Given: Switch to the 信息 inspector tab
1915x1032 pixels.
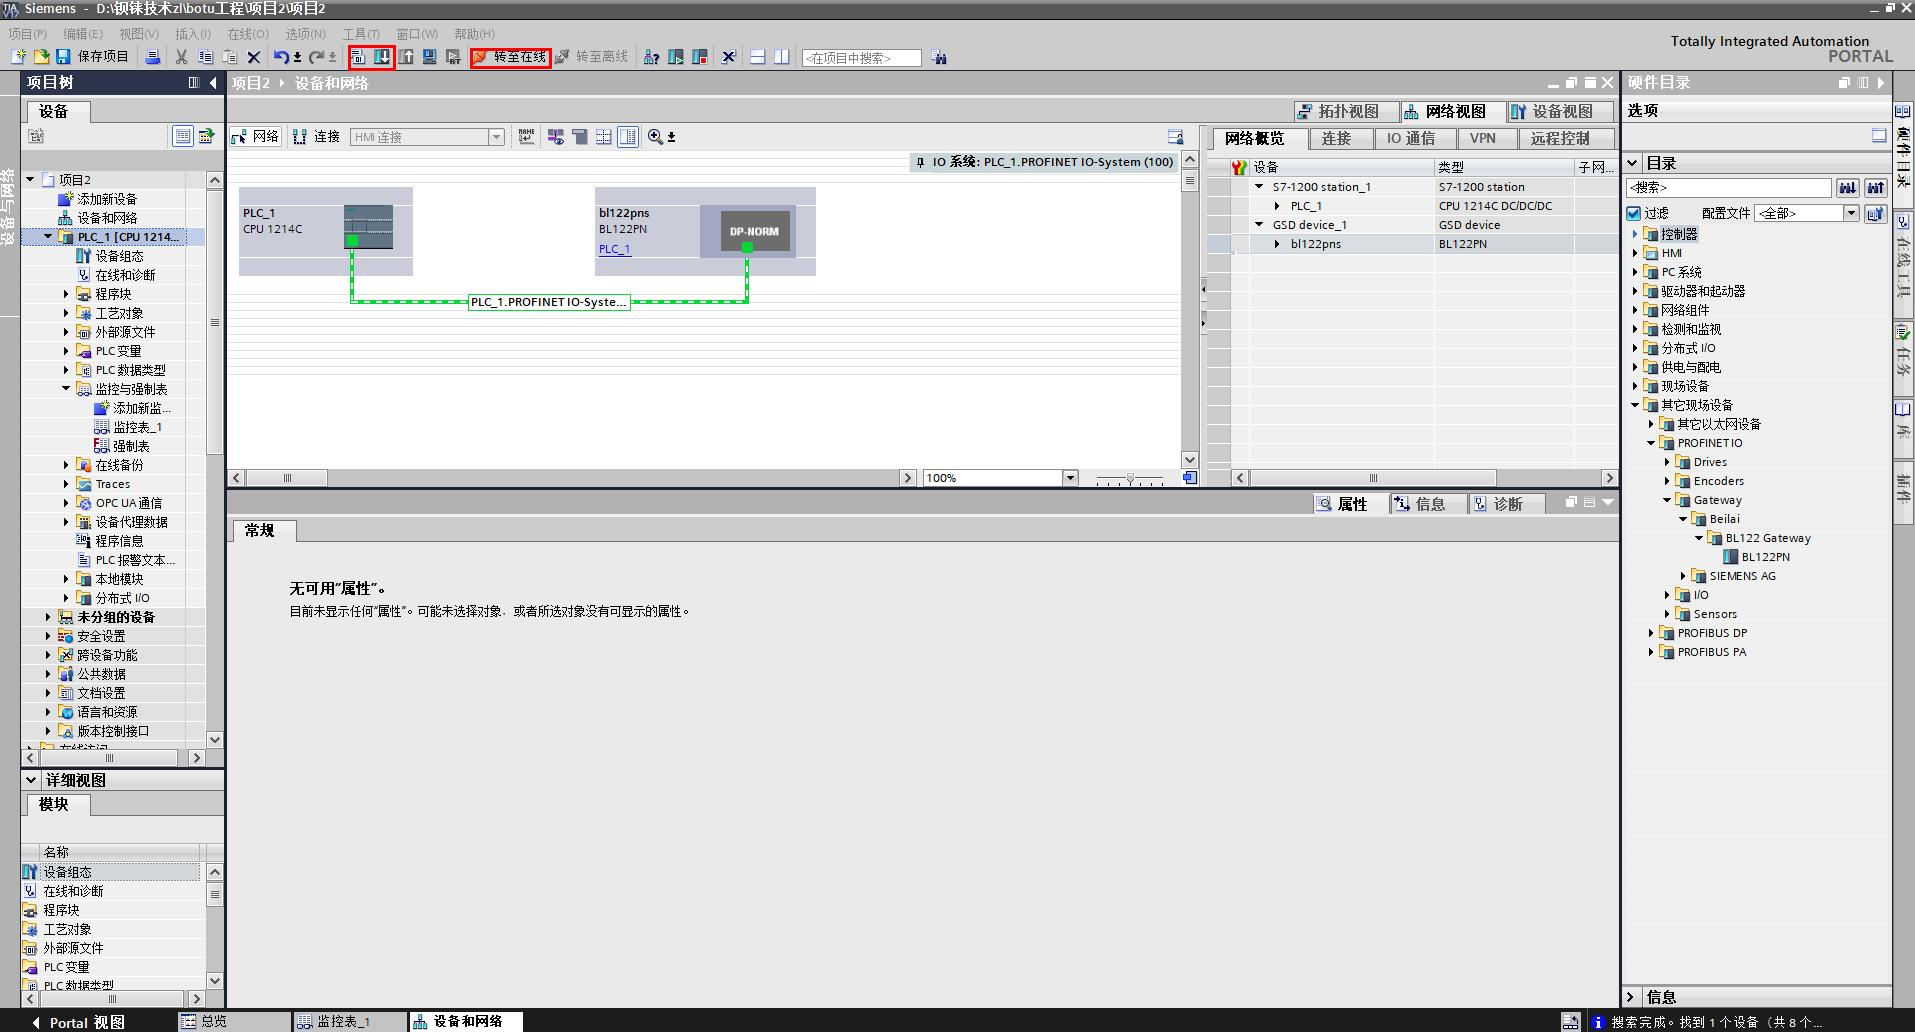Looking at the screenshot, I should coord(1429,504).
